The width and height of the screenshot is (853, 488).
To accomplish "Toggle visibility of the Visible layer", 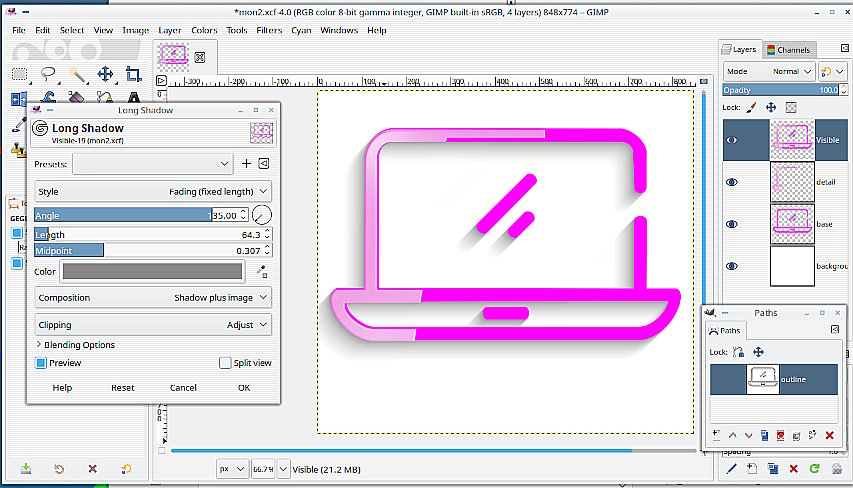I will 732,140.
